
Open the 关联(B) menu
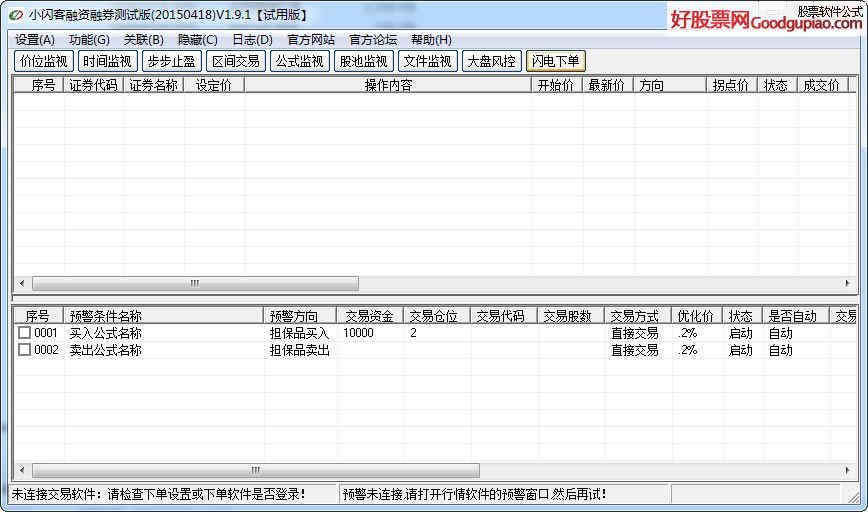pos(143,40)
